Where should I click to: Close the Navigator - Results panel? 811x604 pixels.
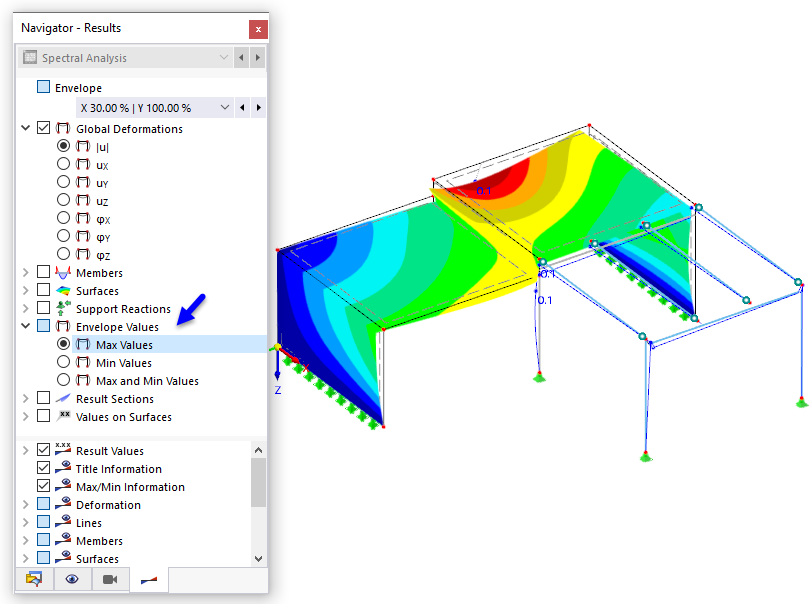258,29
